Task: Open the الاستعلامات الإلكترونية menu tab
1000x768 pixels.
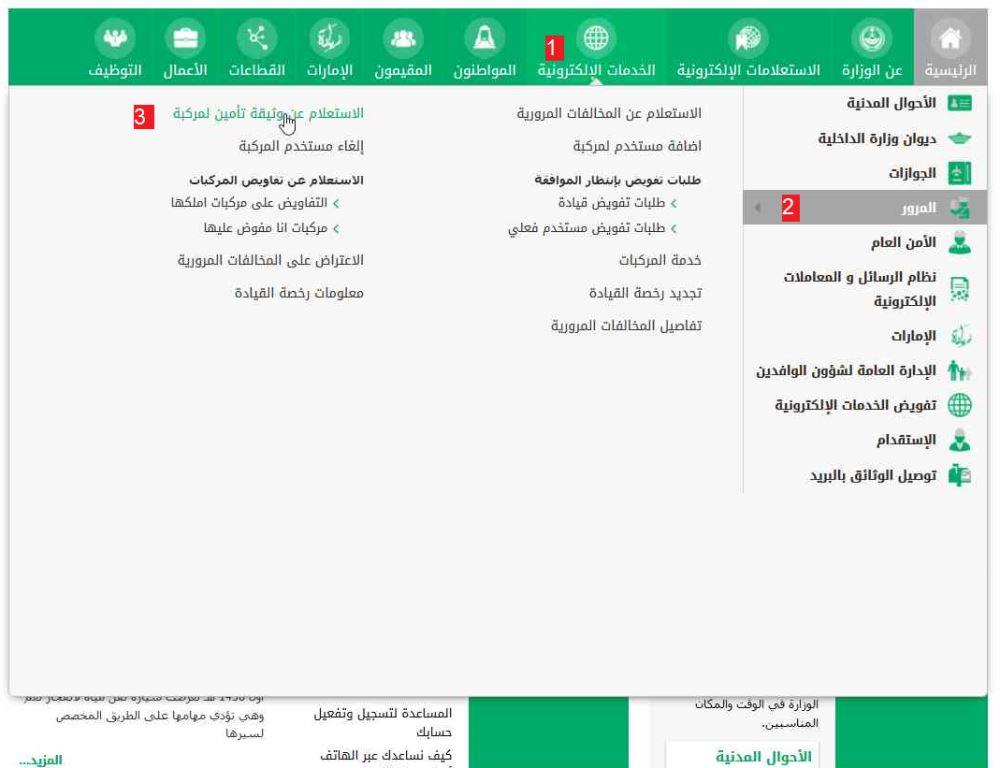Action: pos(749,72)
